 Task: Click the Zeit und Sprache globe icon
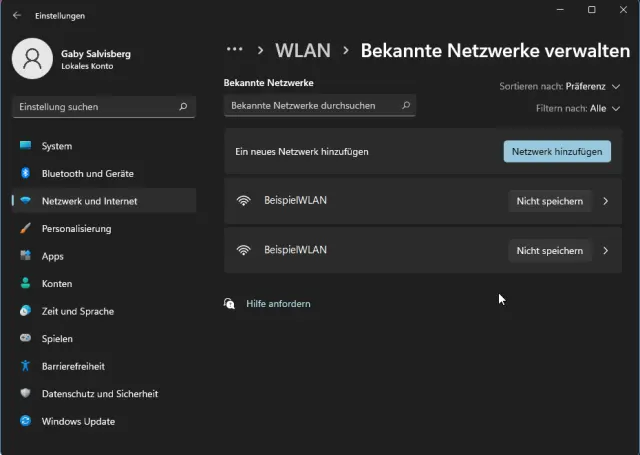click(x=25, y=311)
